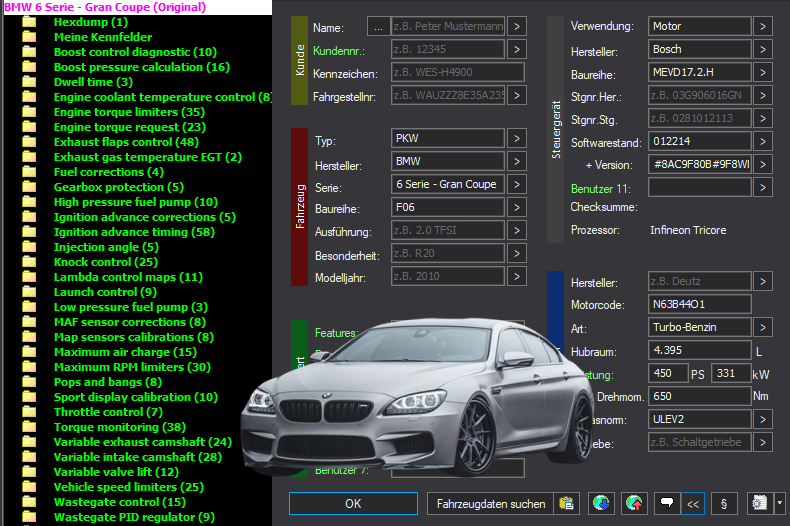Click folder icon of Engine torque limiters
This screenshot has height=526, width=790.
(29, 112)
